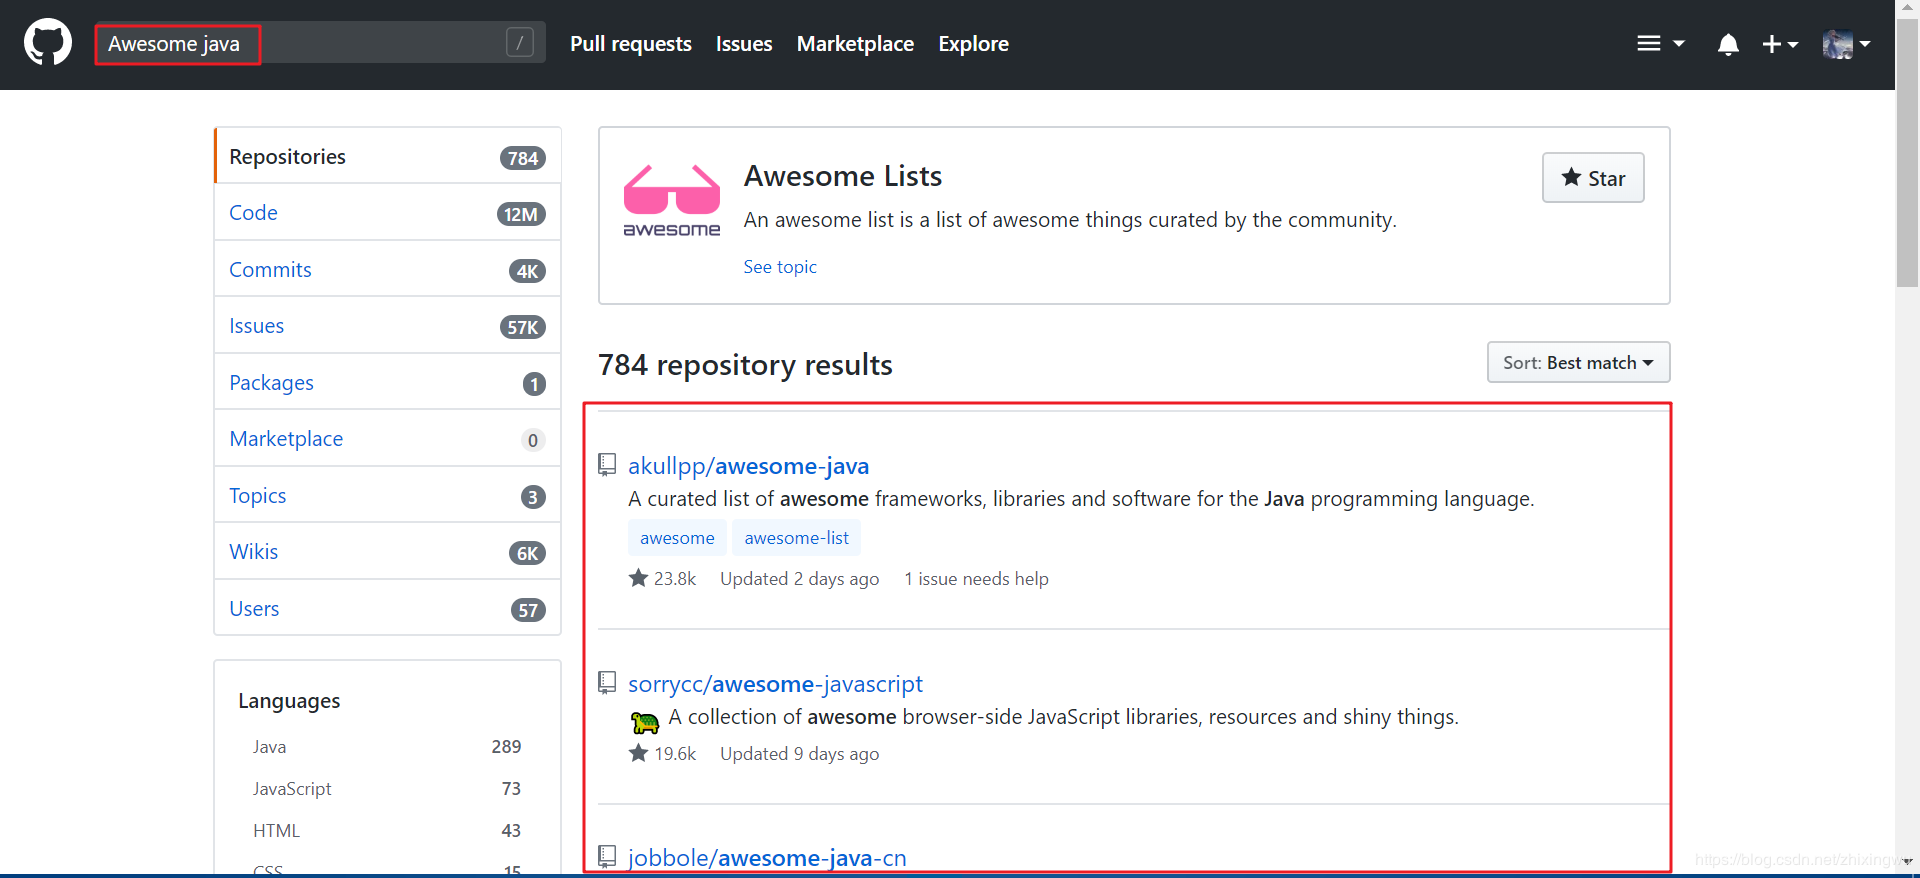Select the Commits results tab
The image size is (1920, 878).
tap(270, 270)
